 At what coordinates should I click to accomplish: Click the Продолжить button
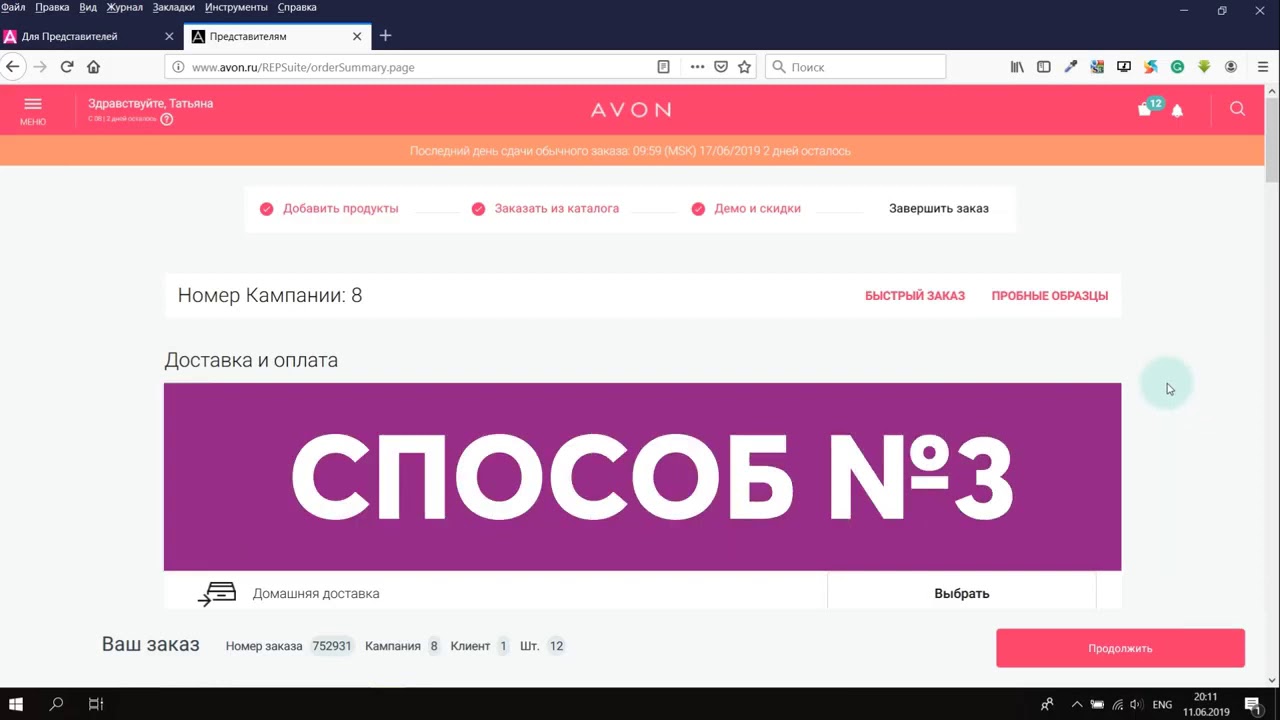1120,648
